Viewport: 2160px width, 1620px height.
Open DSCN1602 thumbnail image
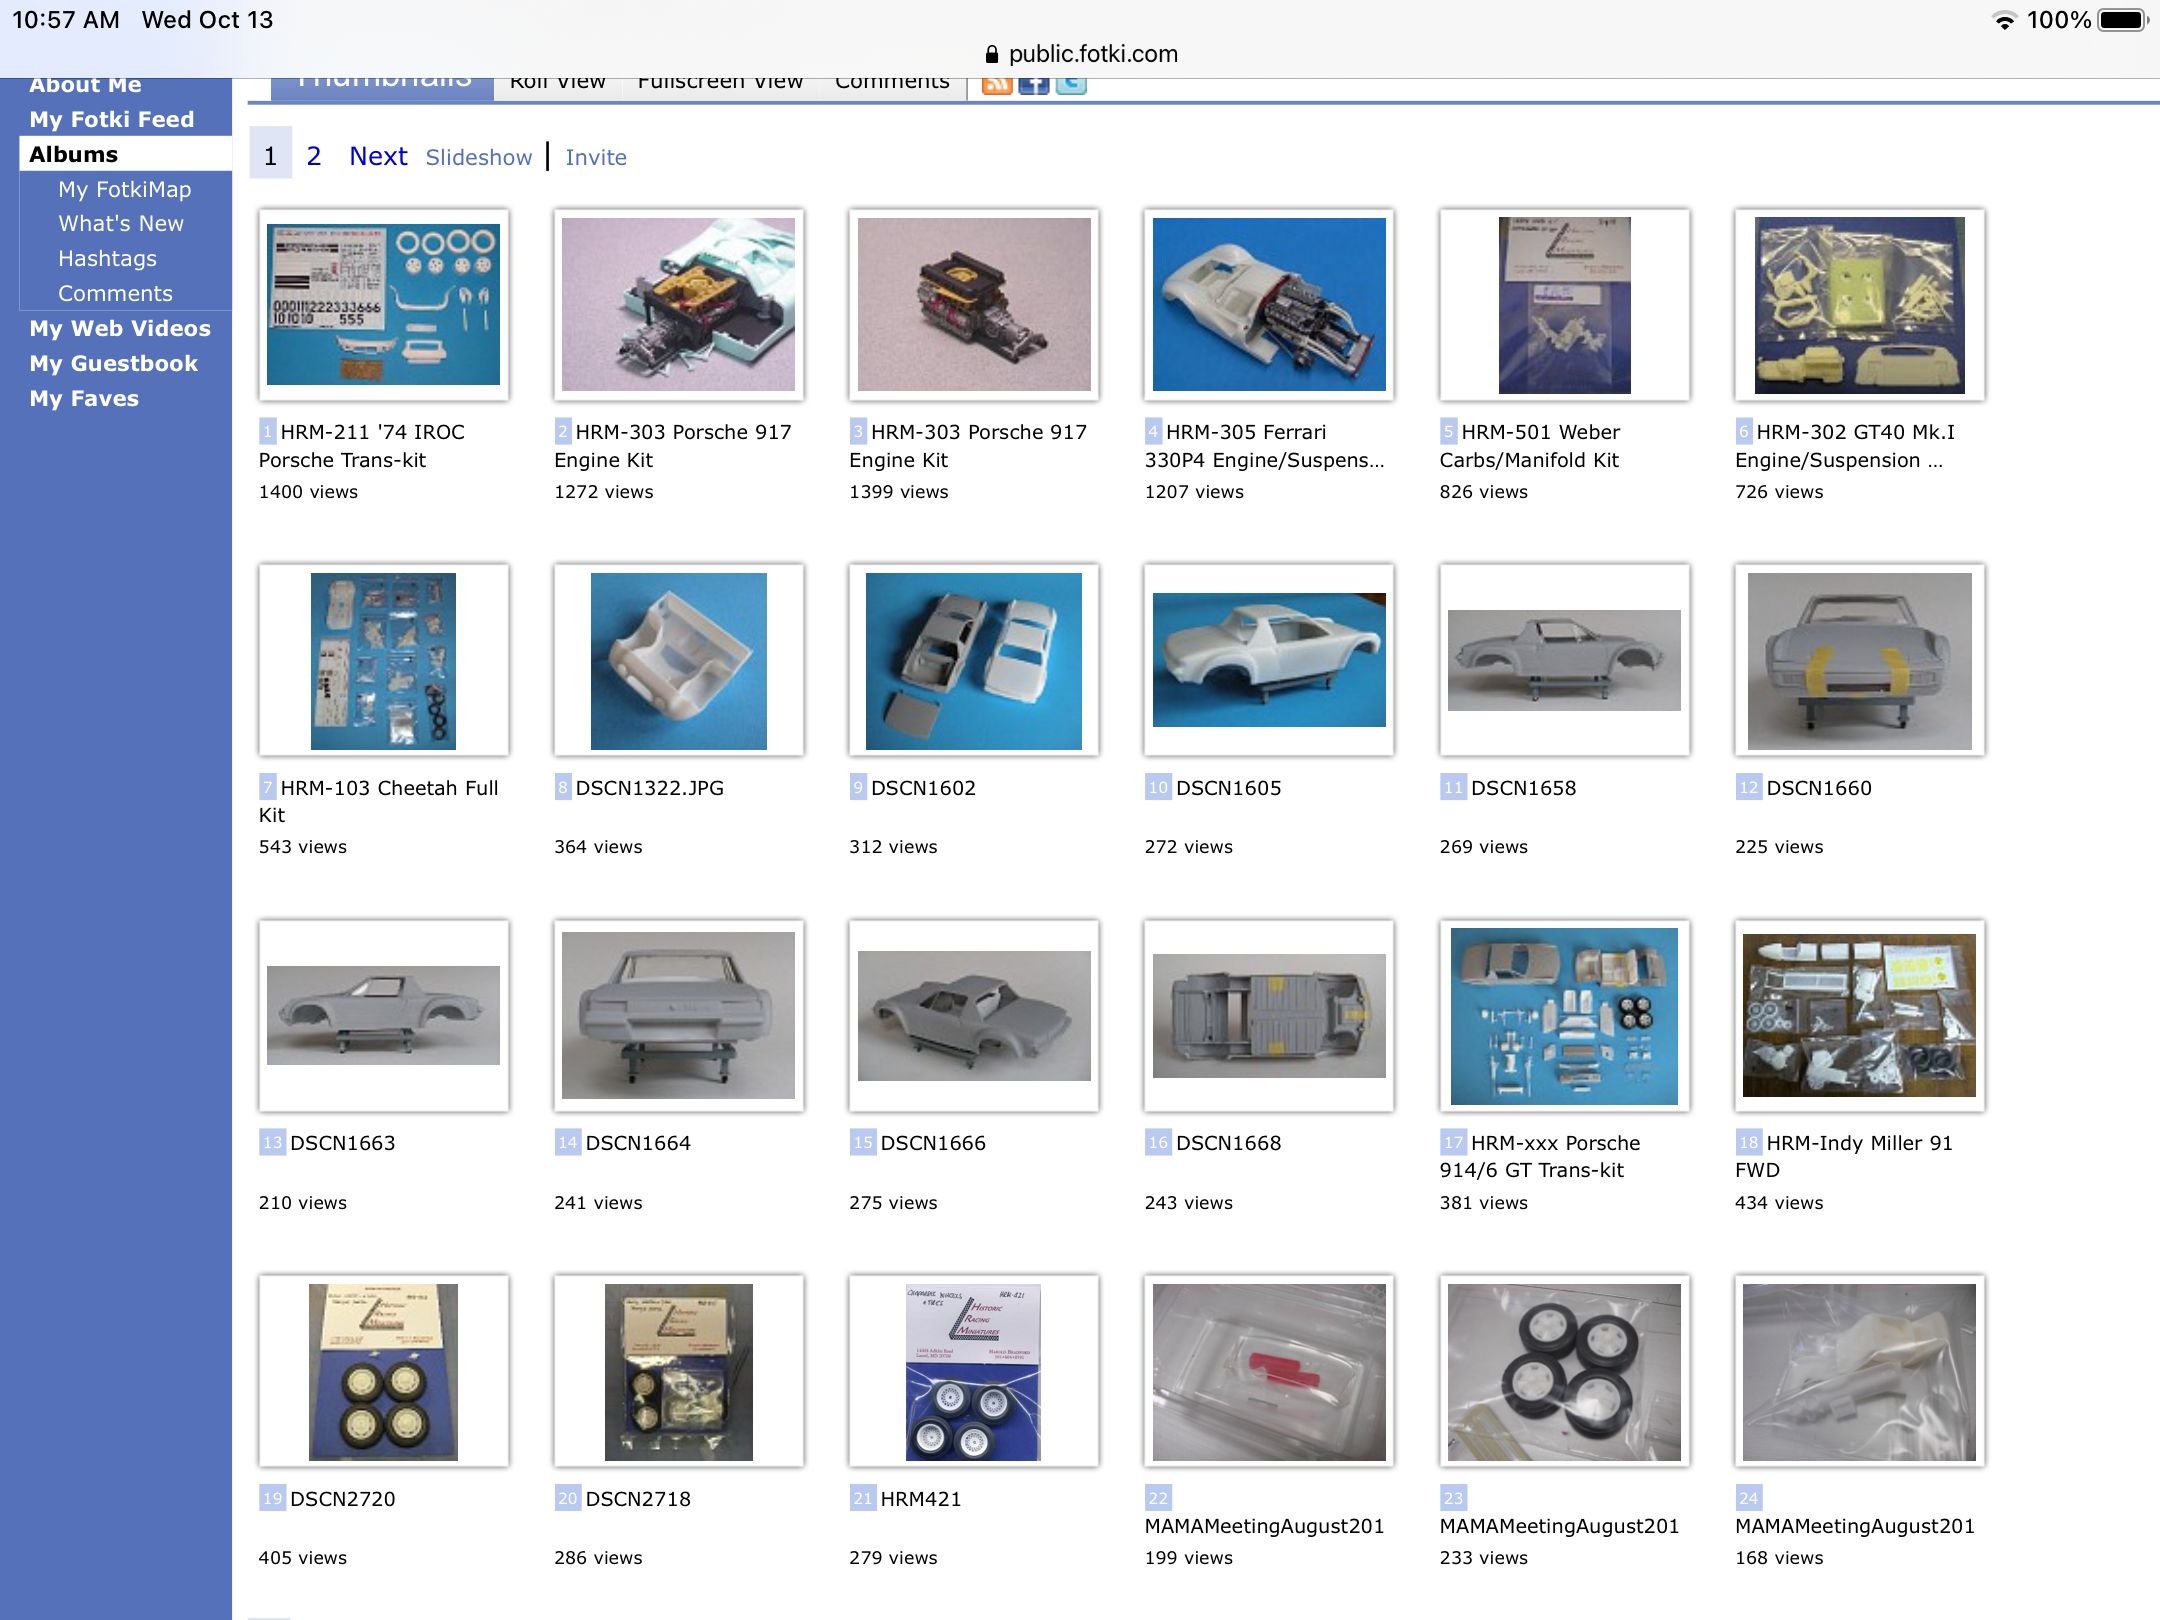tap(974, 660)
